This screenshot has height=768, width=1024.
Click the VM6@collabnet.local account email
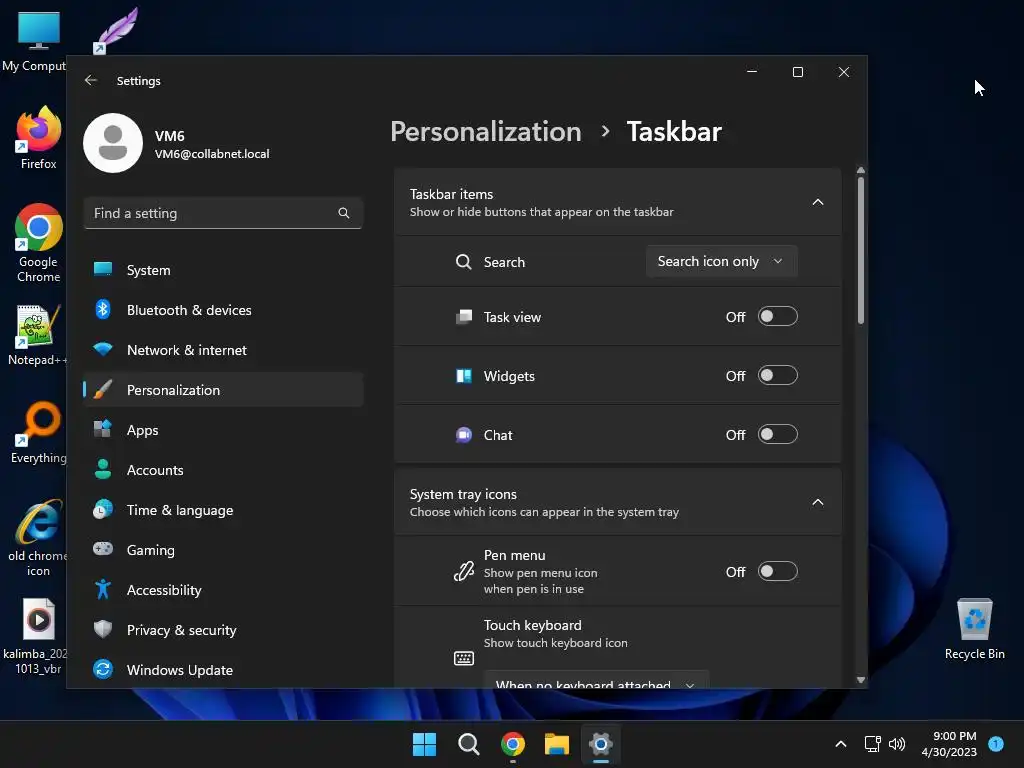pos(212,154)
